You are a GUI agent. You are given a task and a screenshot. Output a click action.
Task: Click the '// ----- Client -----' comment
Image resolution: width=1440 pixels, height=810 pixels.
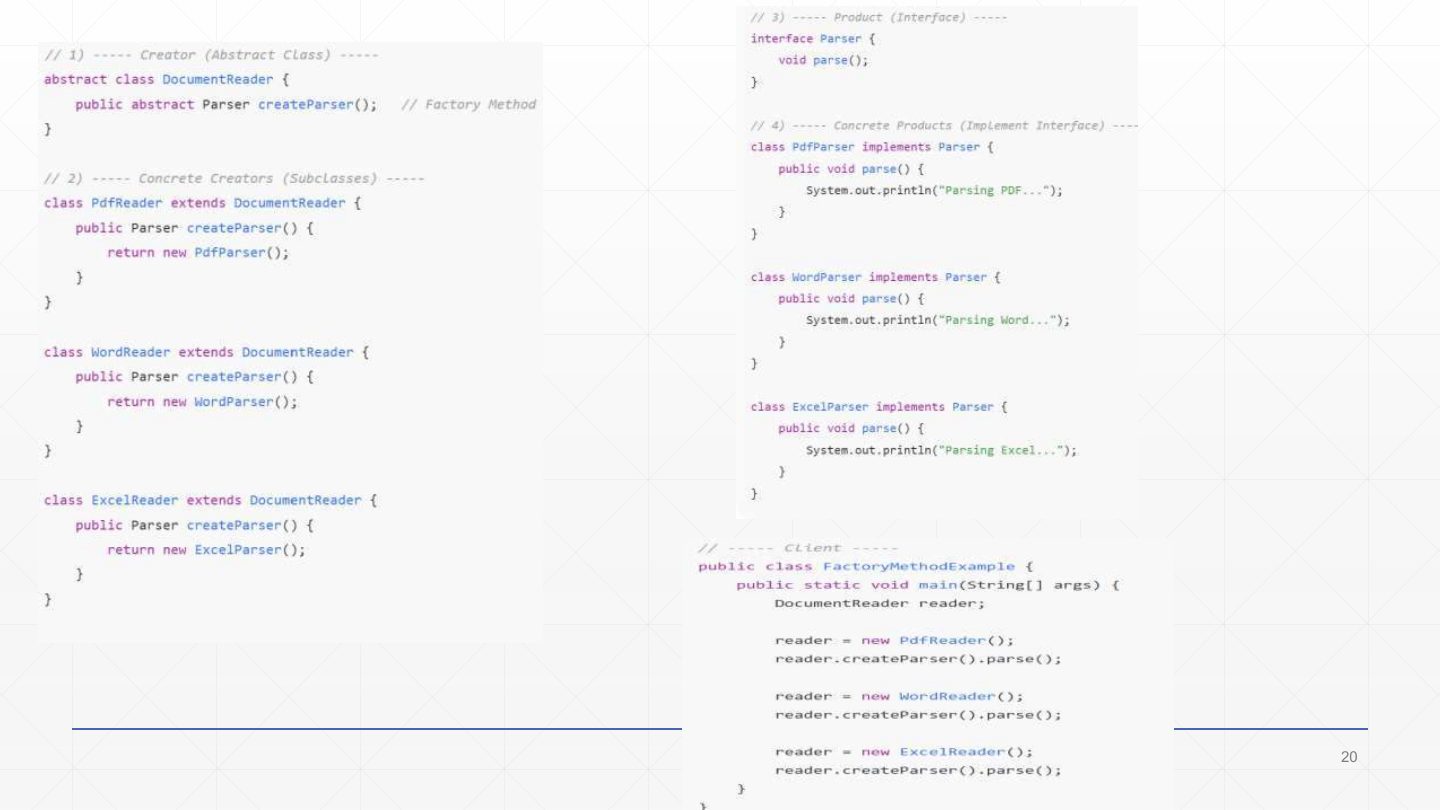(797, 548)
